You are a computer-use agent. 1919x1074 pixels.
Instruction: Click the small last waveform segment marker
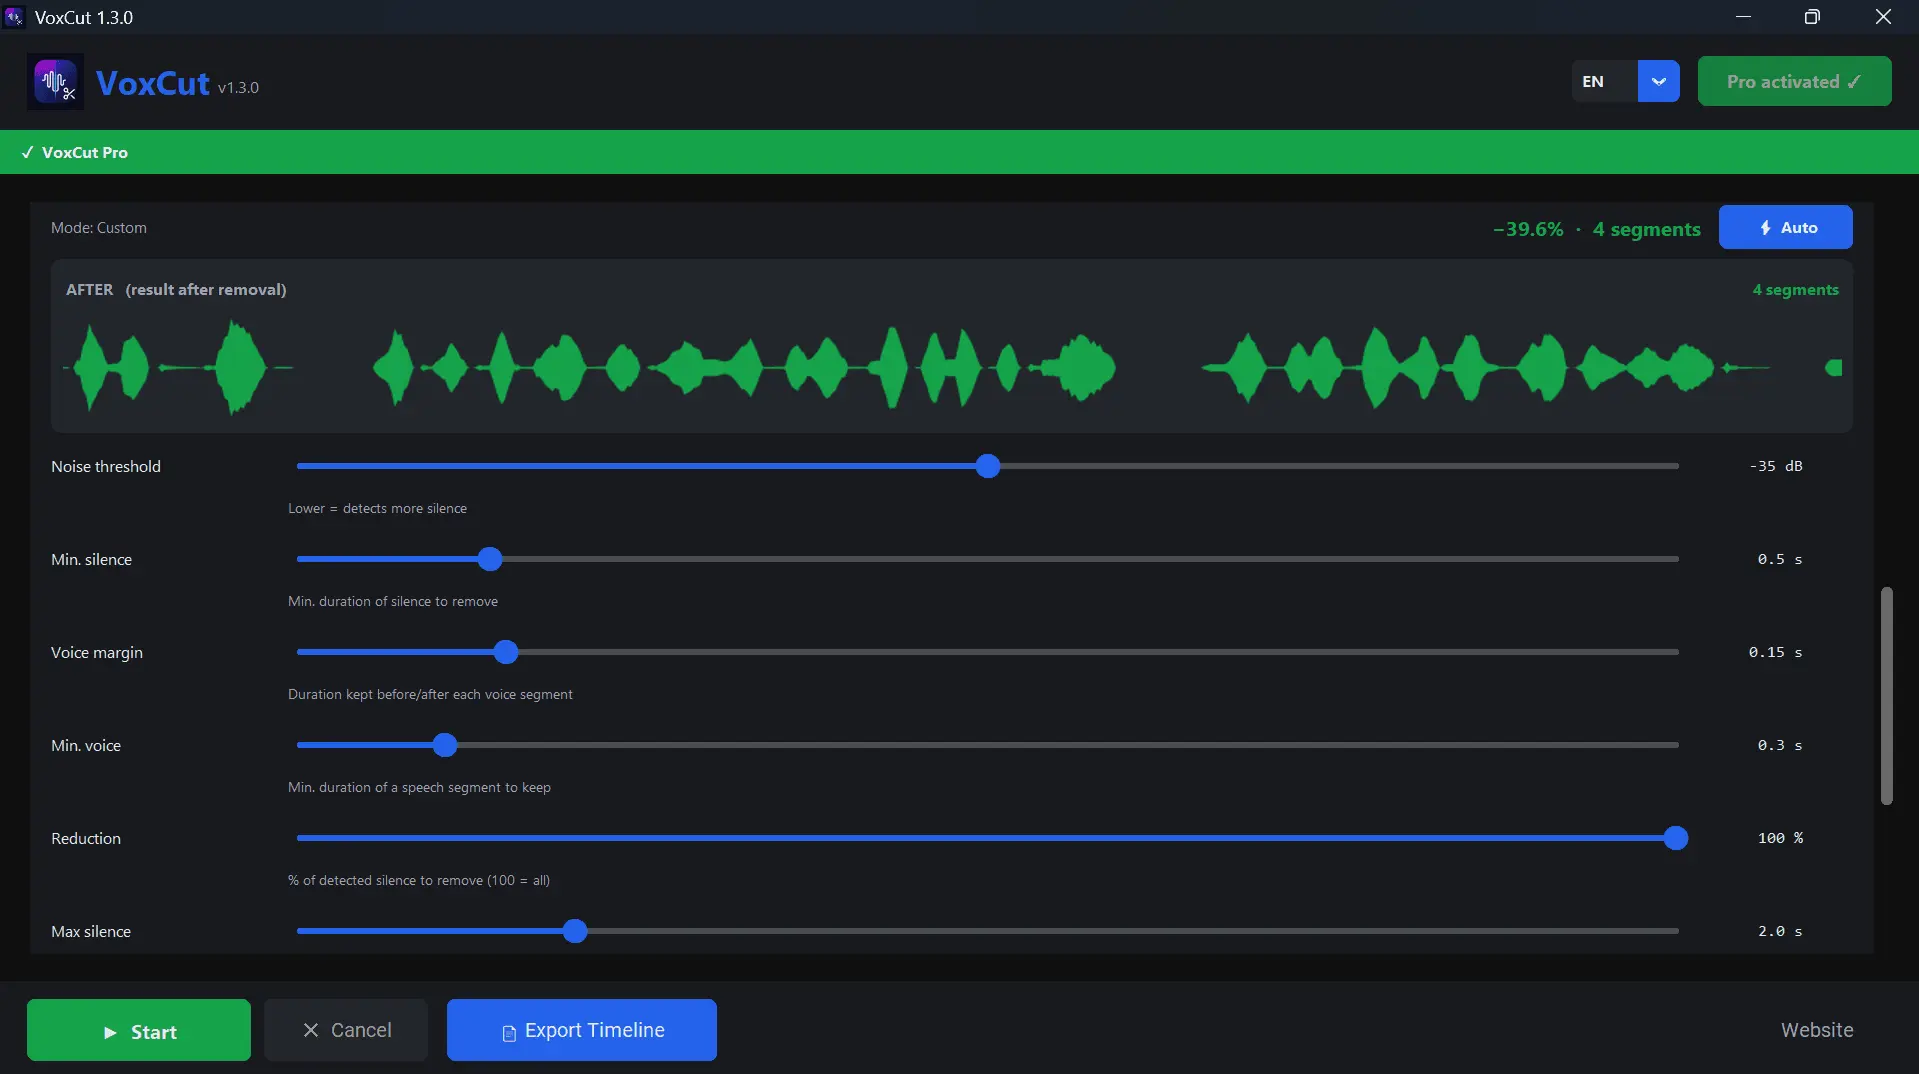[x=1833, y=368]
